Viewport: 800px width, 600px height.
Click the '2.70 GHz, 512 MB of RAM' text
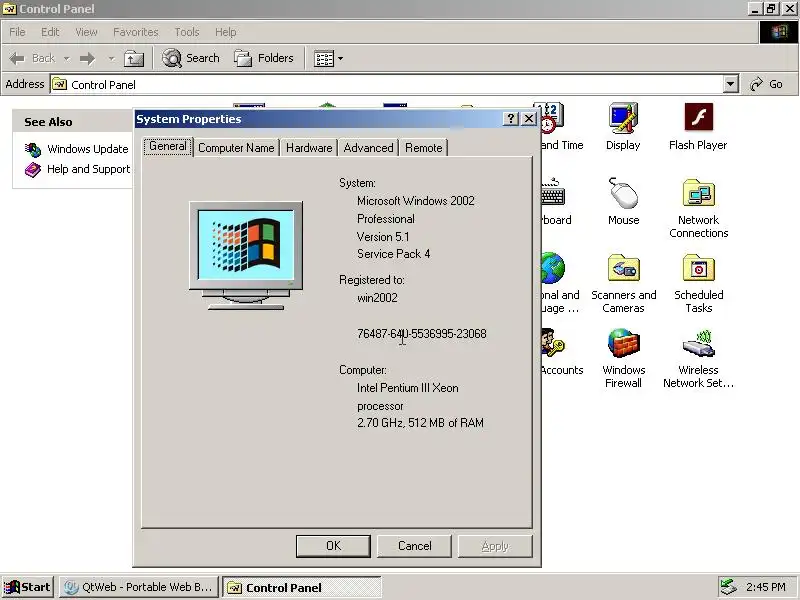pos(420,423)
